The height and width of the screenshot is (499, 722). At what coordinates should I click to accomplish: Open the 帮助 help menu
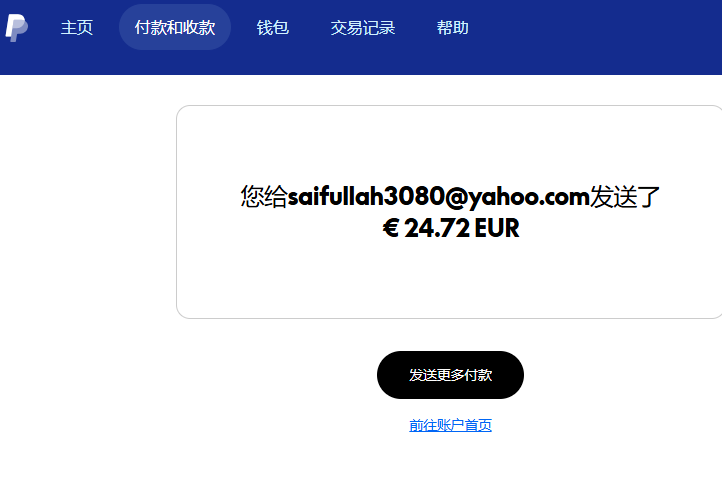pos(453,28)
